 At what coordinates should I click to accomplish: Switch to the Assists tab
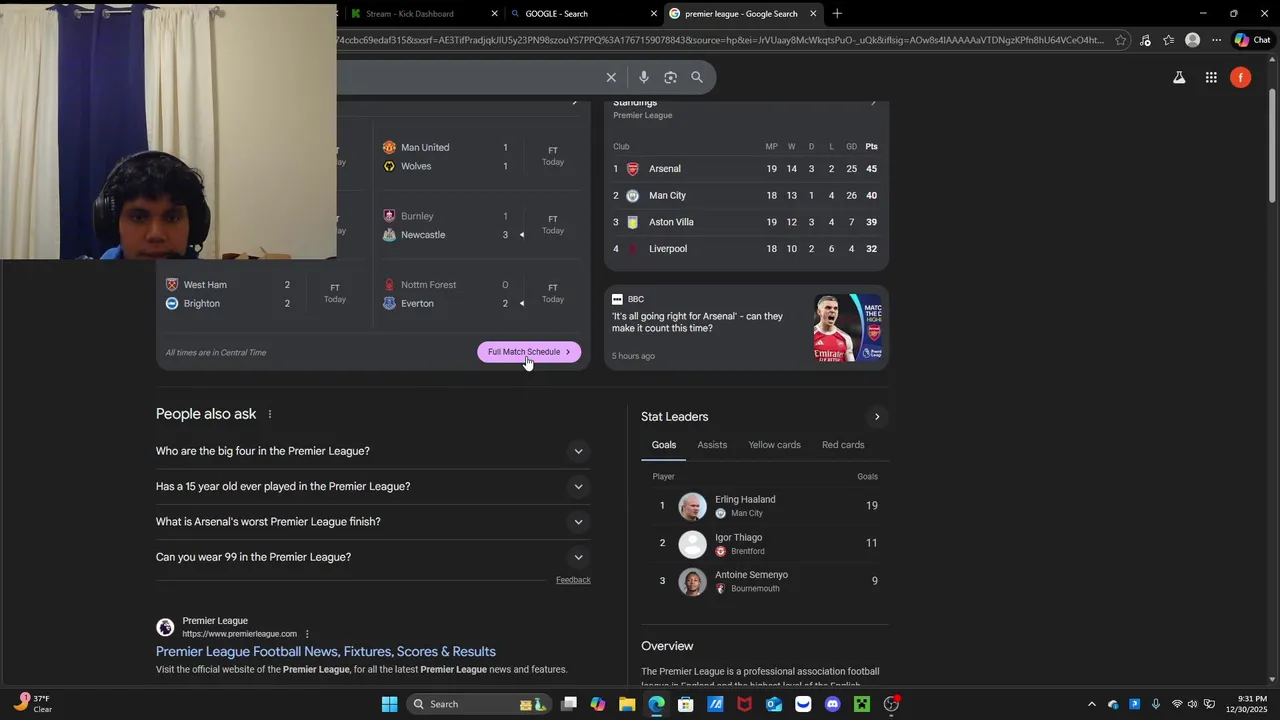pos(712,445)
